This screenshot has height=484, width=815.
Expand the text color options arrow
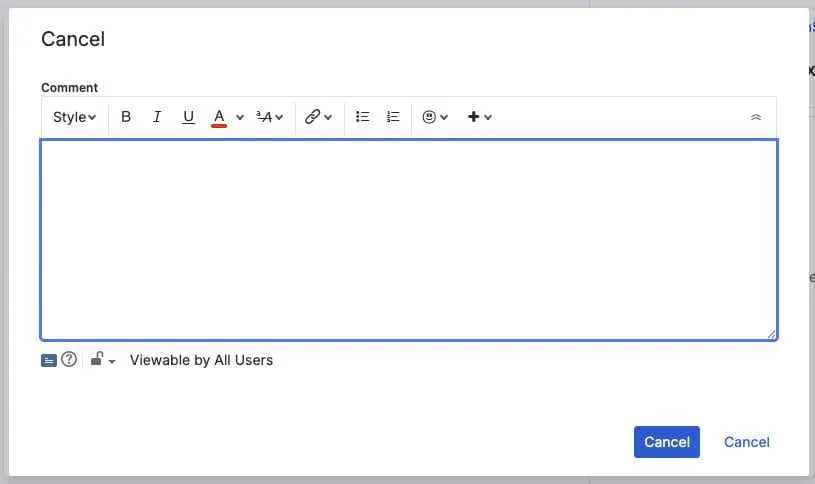[240, 117]
